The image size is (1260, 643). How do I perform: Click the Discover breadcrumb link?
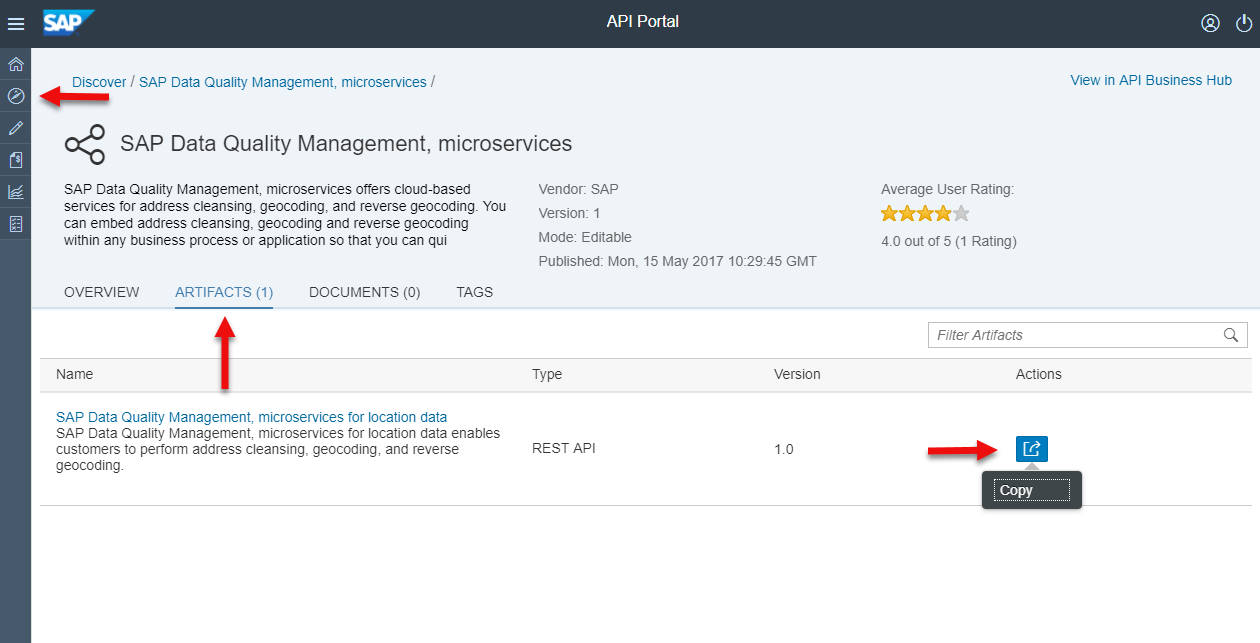tap(99, 82)
